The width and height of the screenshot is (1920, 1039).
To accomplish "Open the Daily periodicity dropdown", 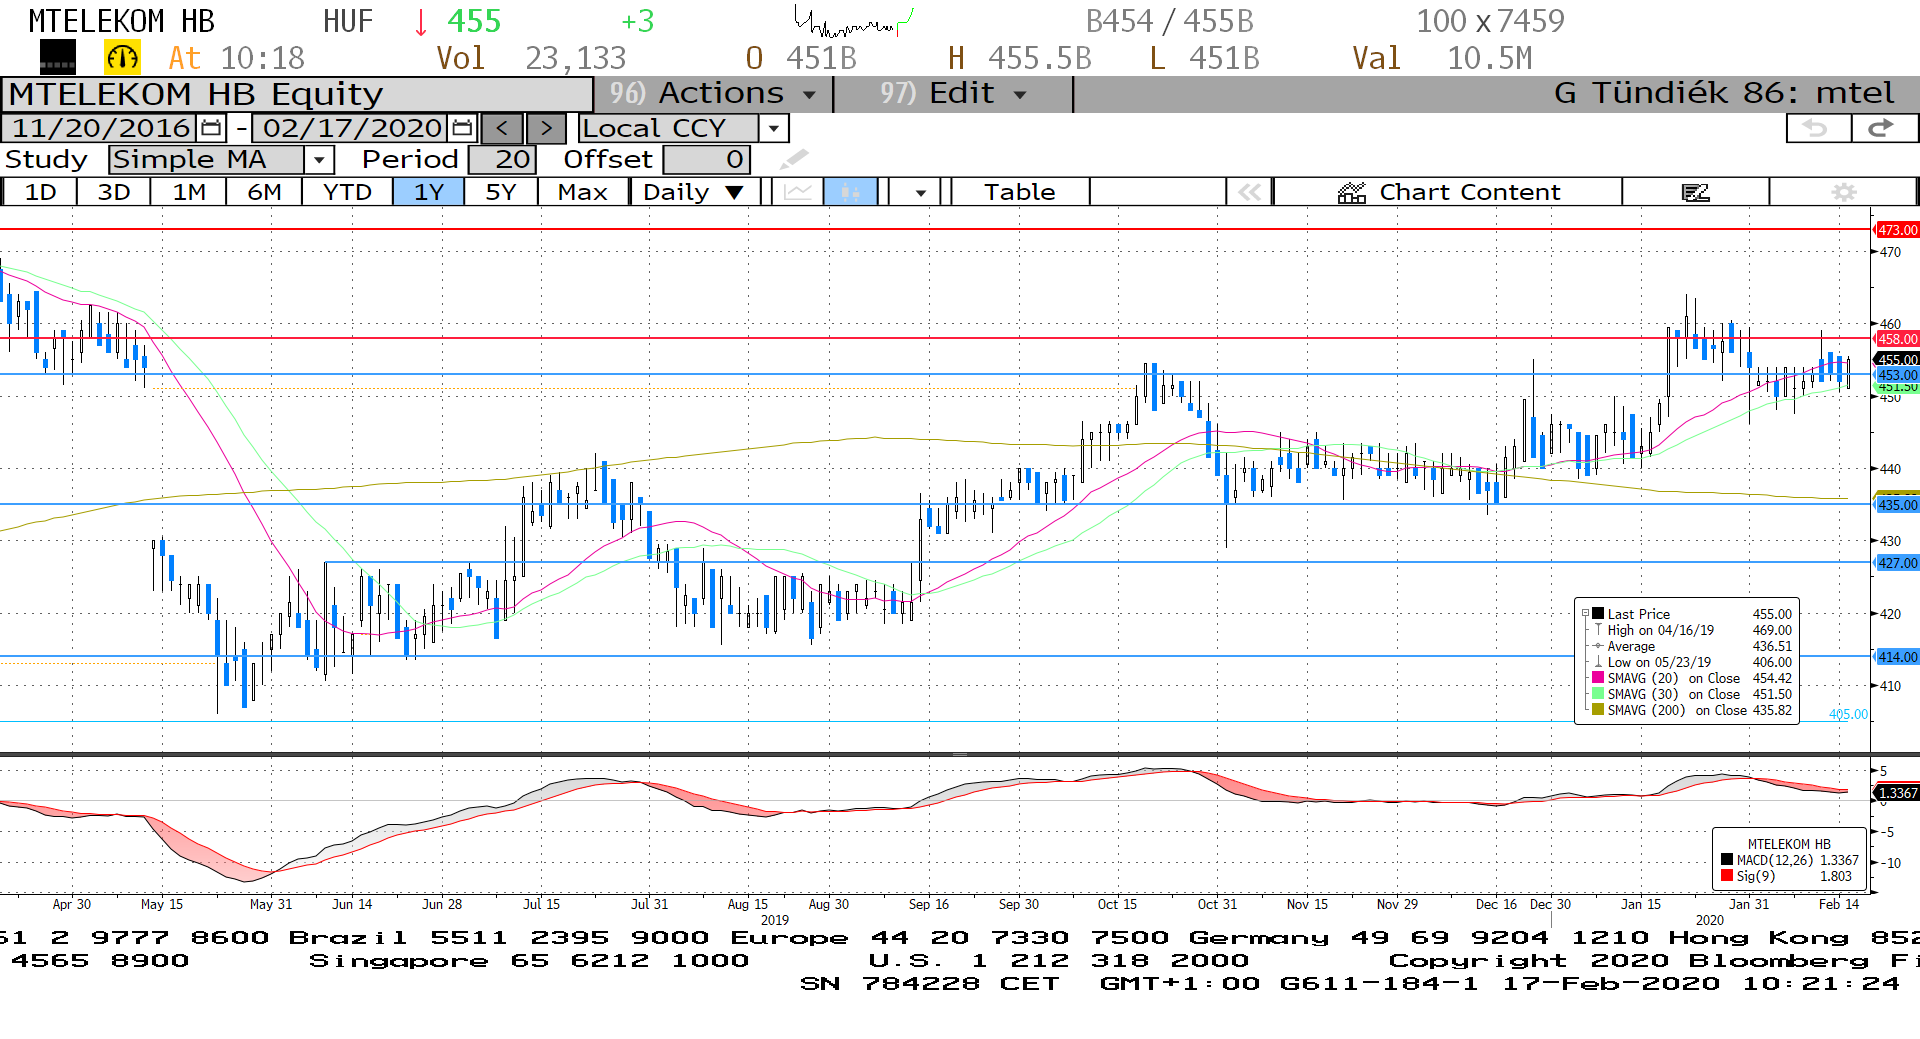I will pos(694,192).
